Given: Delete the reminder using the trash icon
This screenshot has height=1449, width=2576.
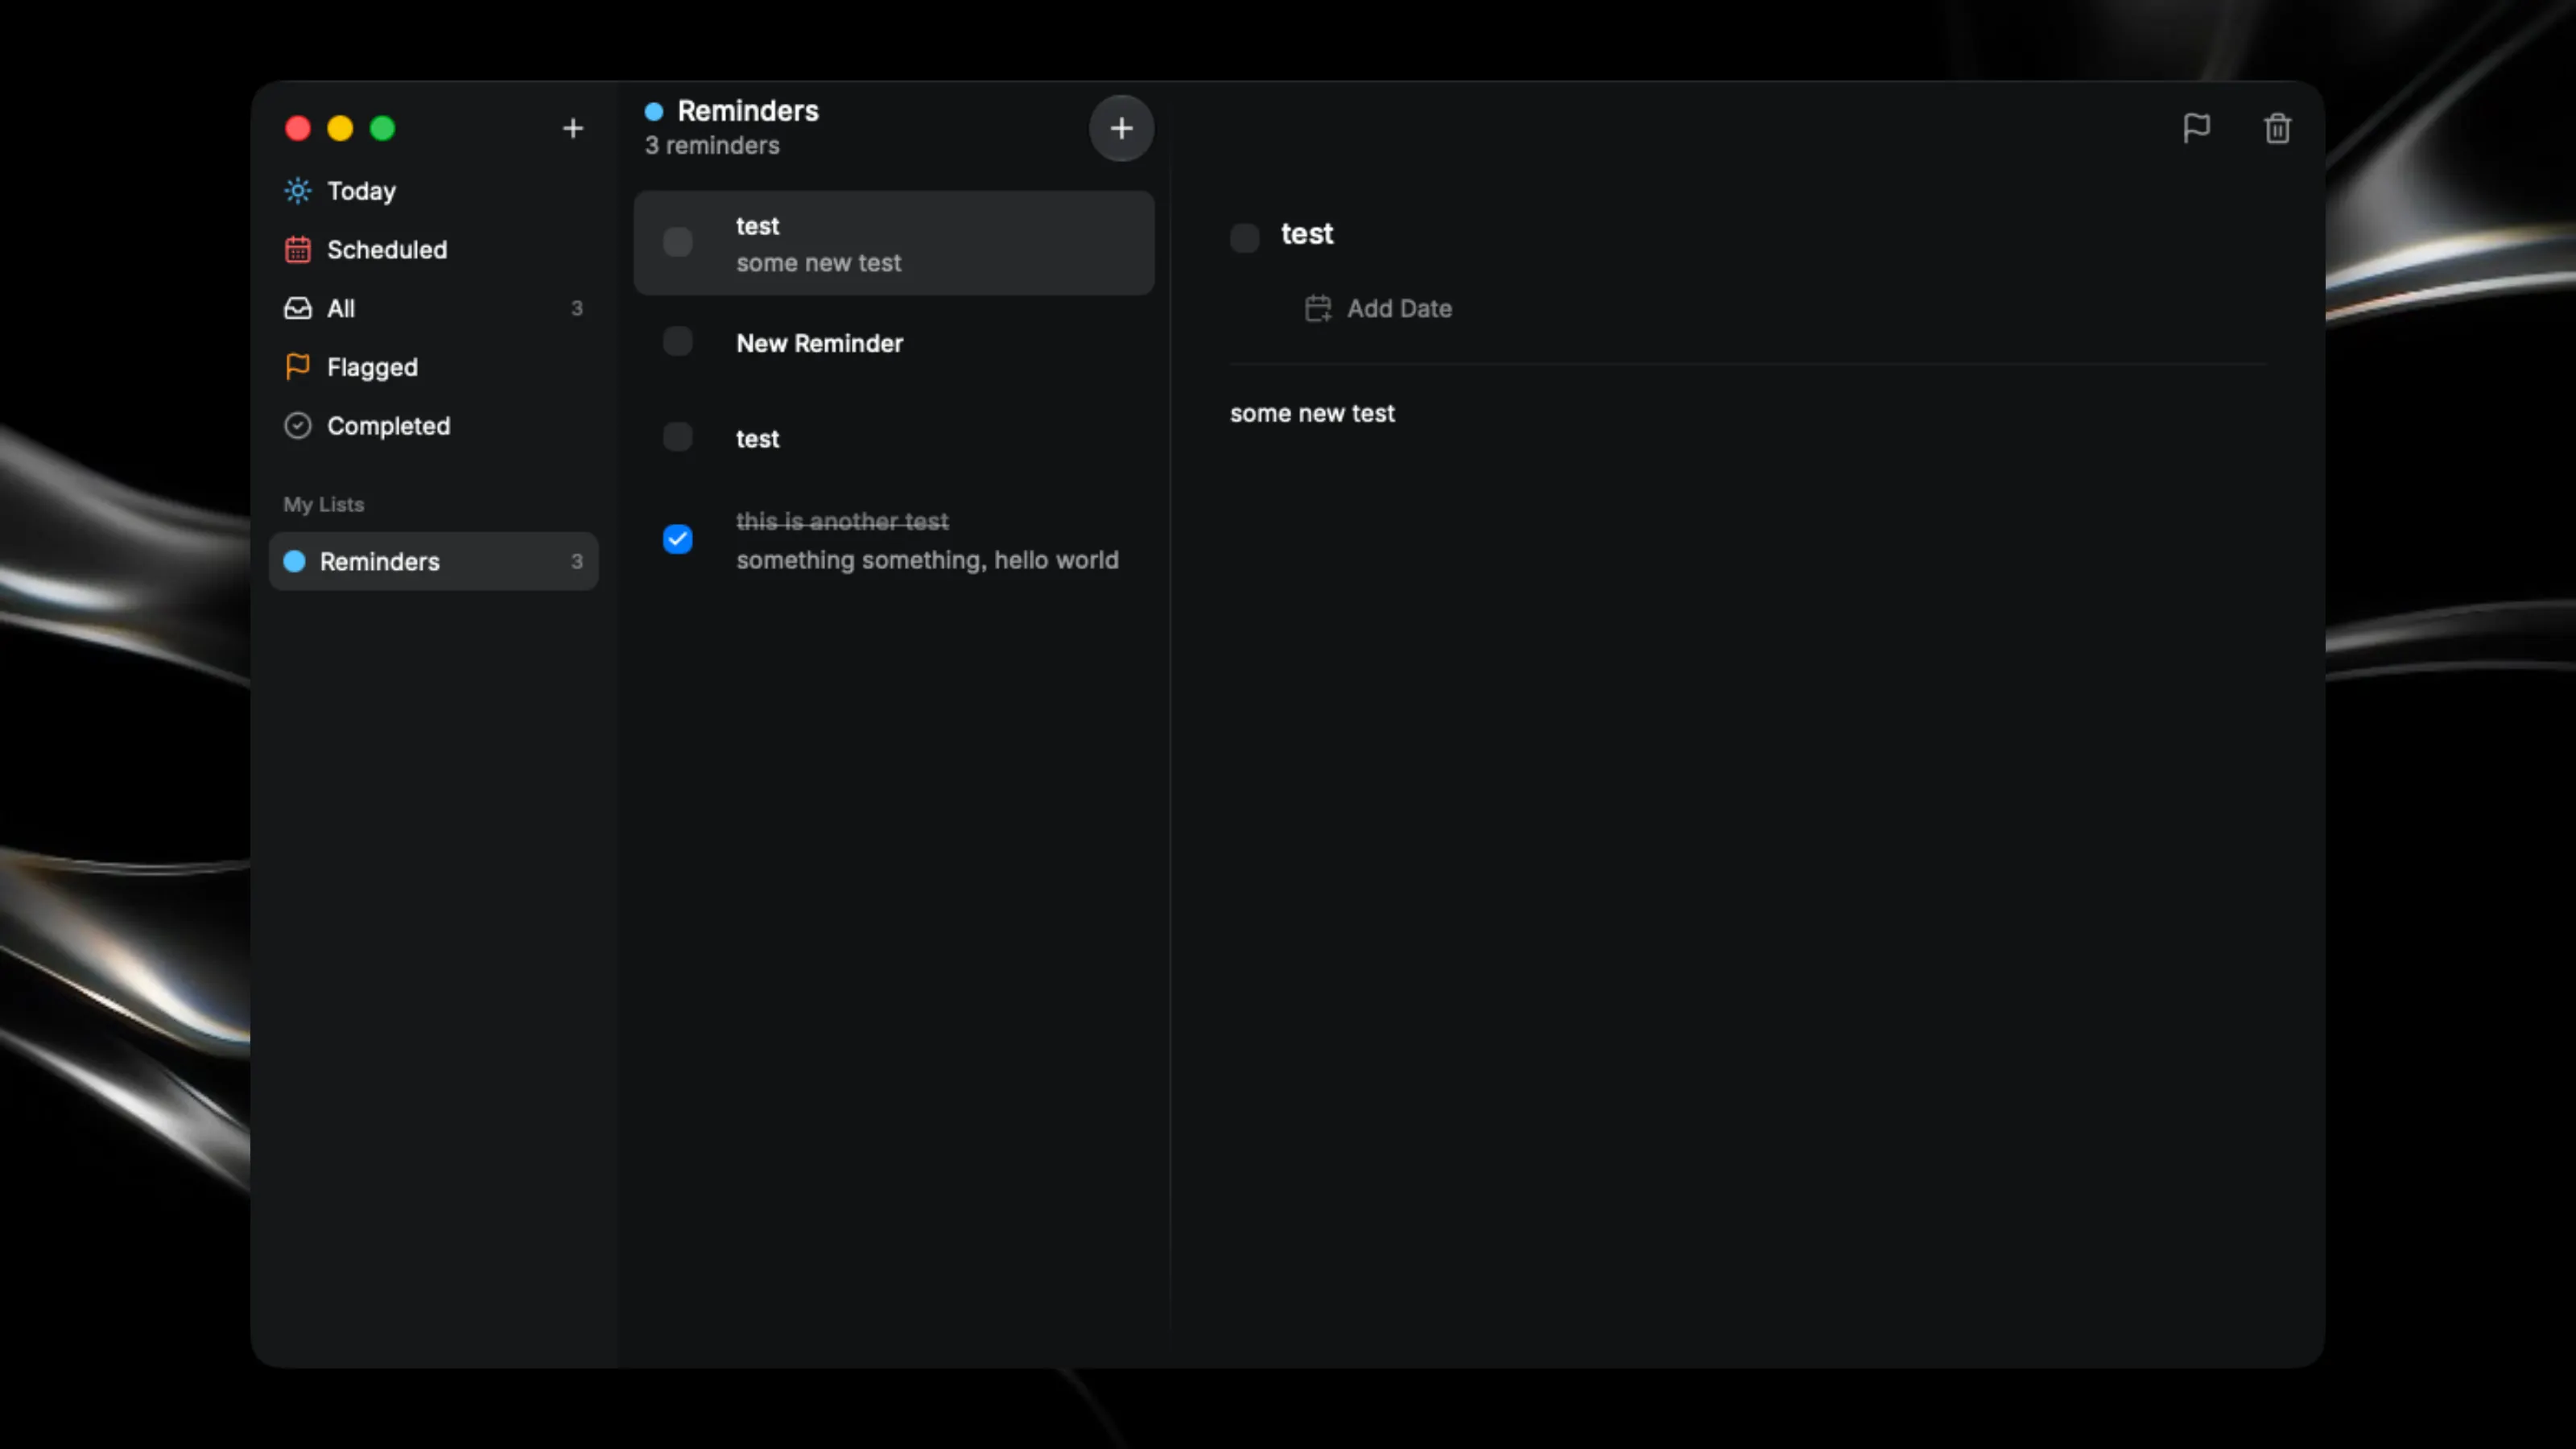Looking at the screenshot, I should tap(2277, 128).
